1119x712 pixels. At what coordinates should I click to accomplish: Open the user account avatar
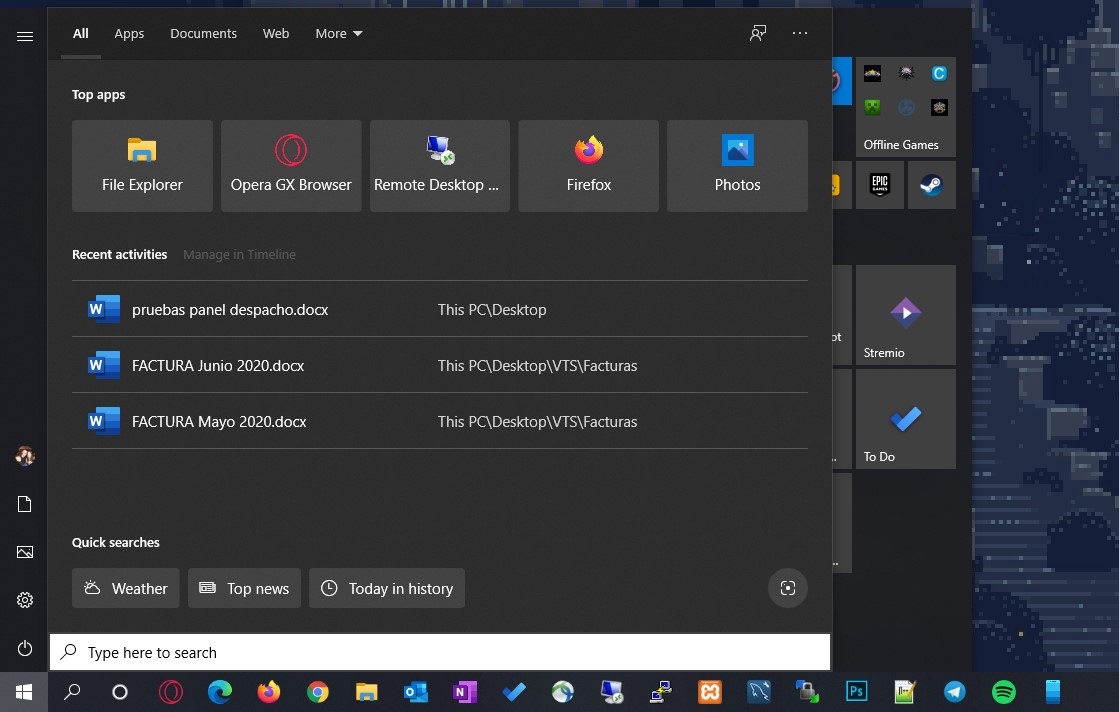(25, 456)
